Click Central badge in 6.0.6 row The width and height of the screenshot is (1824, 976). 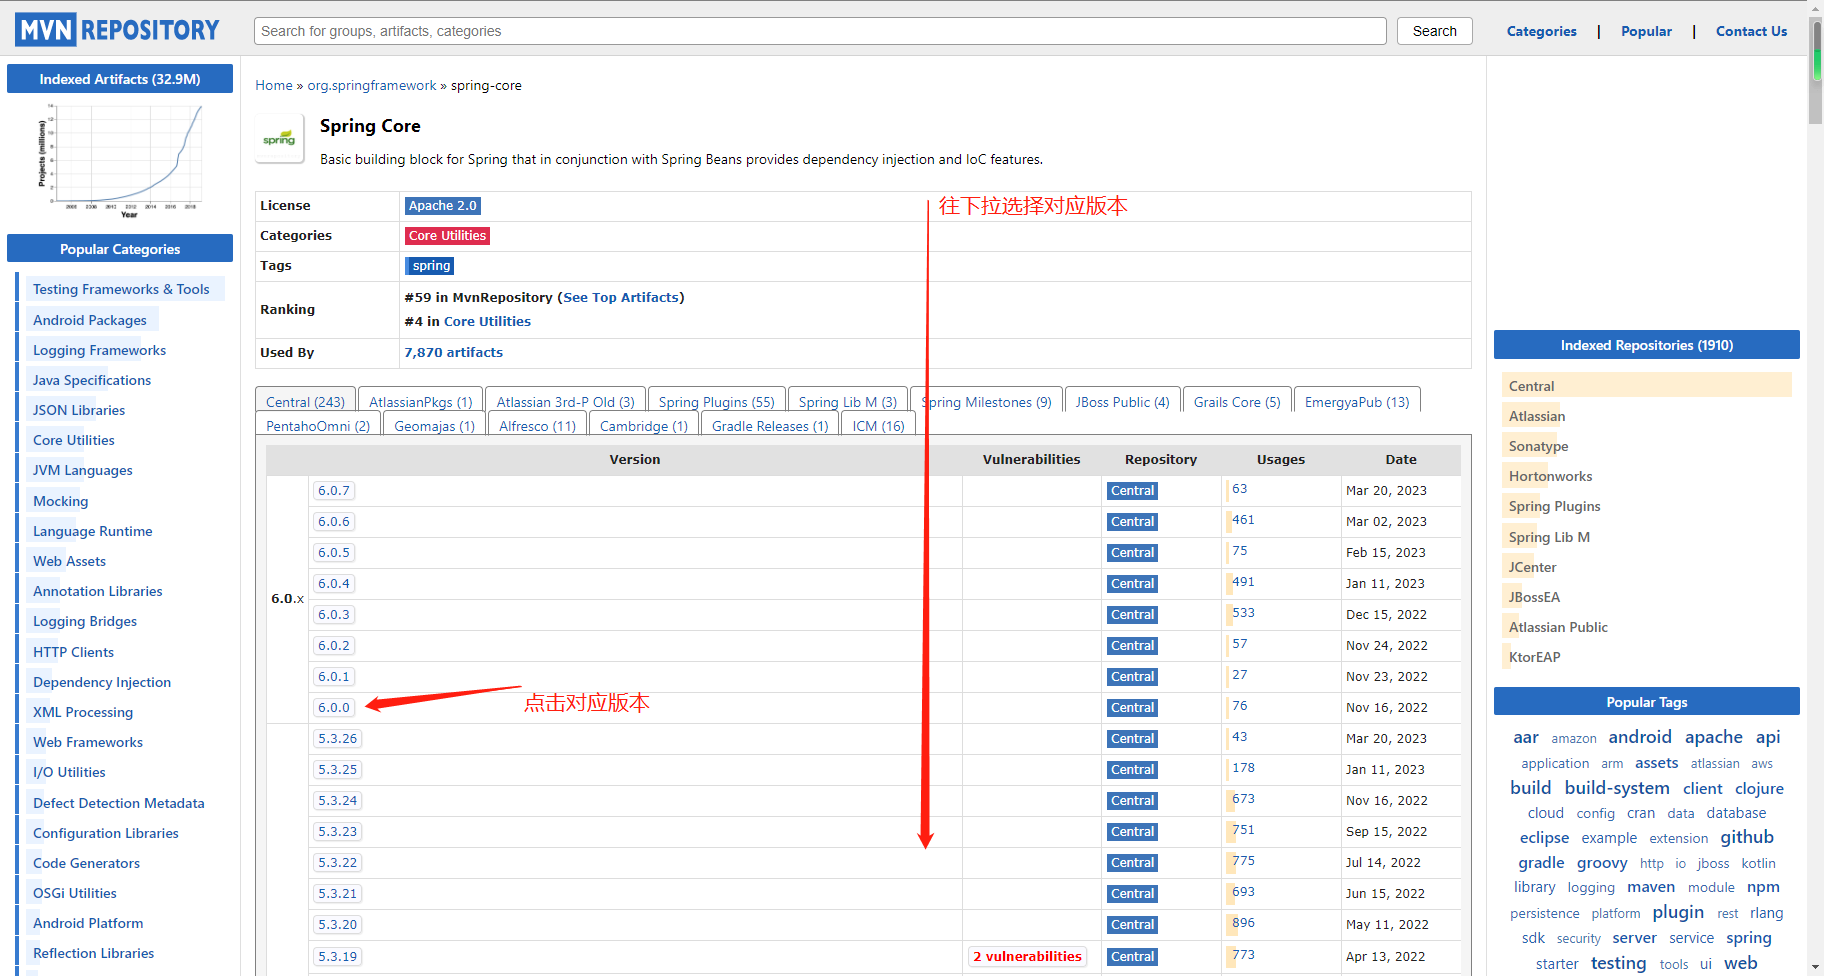[x=1132, y=521]
